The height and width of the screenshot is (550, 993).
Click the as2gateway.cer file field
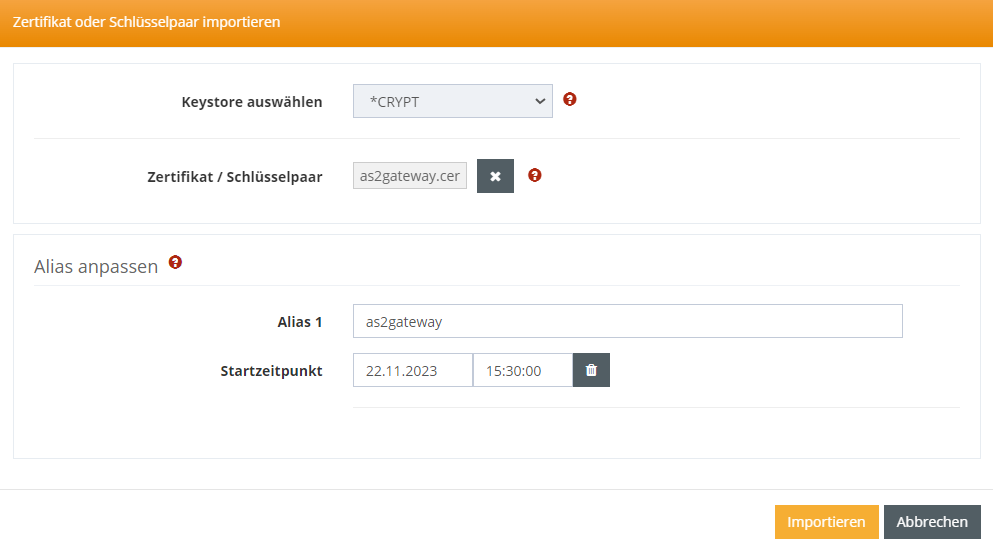[x=410, y=176]
